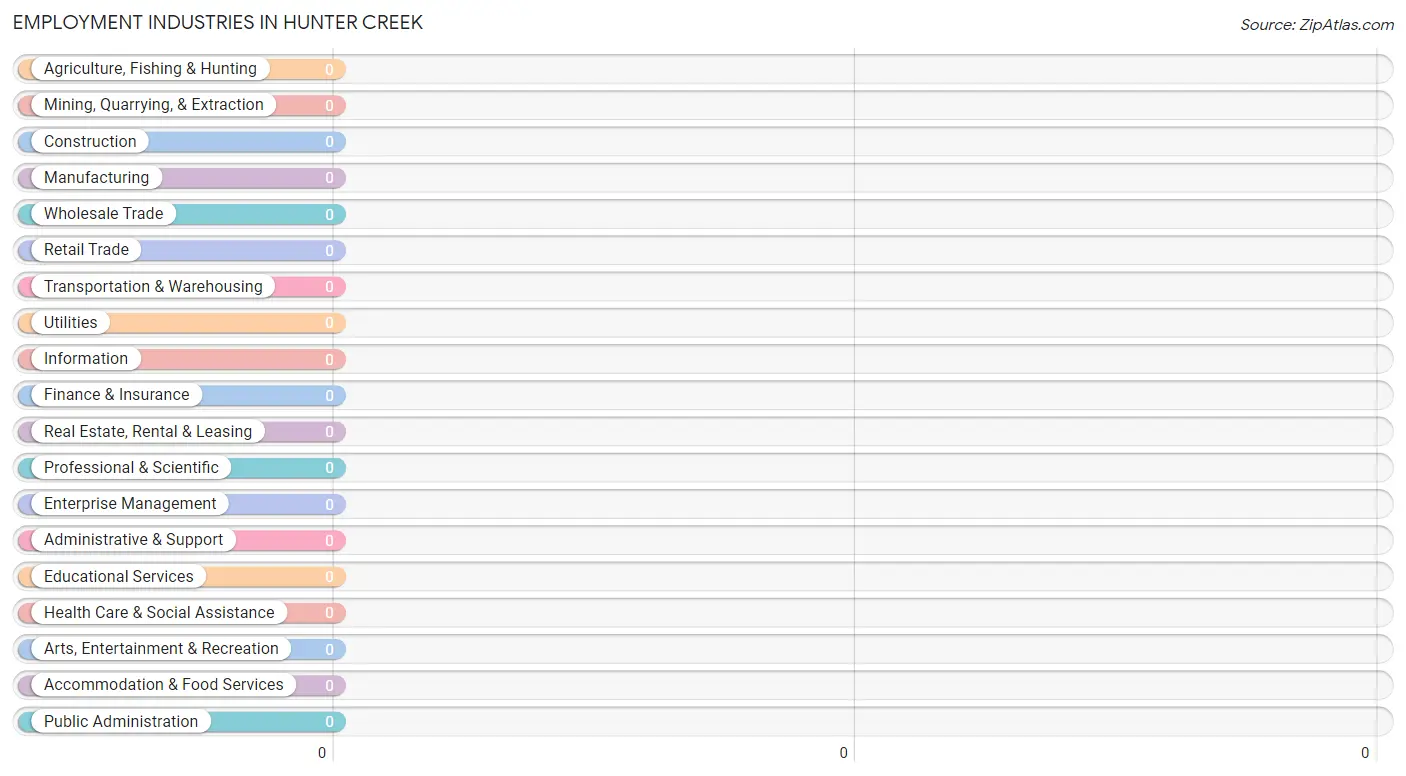This screenshot has width=1406, height=776.
Task: Click the zero value on the Retail Trade bar
Action: coord(330,250)
